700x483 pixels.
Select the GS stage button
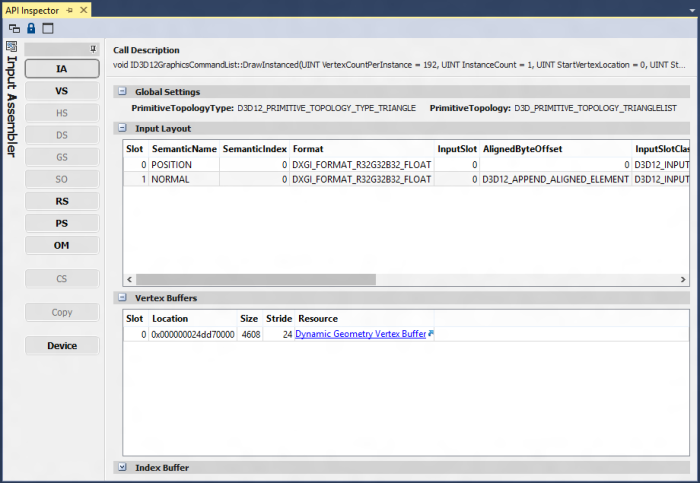[62, 157]
